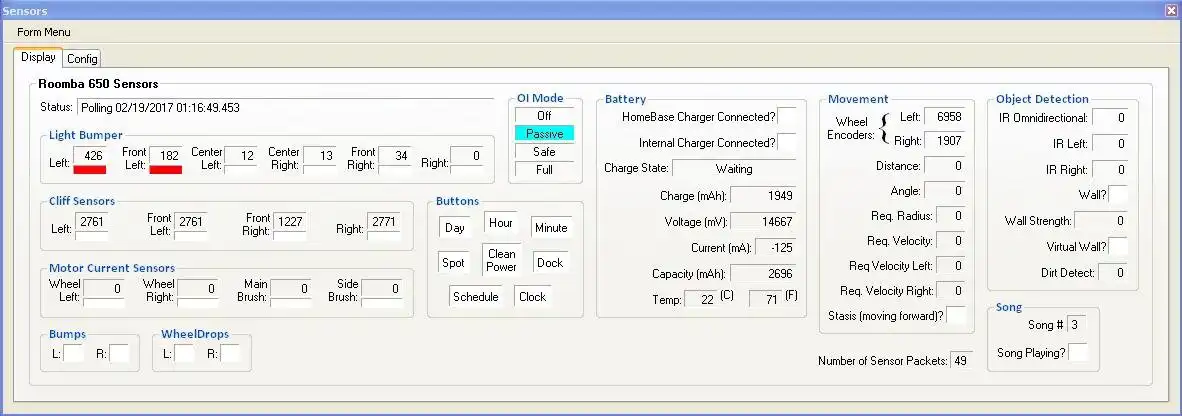Click the Clean Power button indicator
This screenshot has height=416, width=1182.
click(501, 260)
